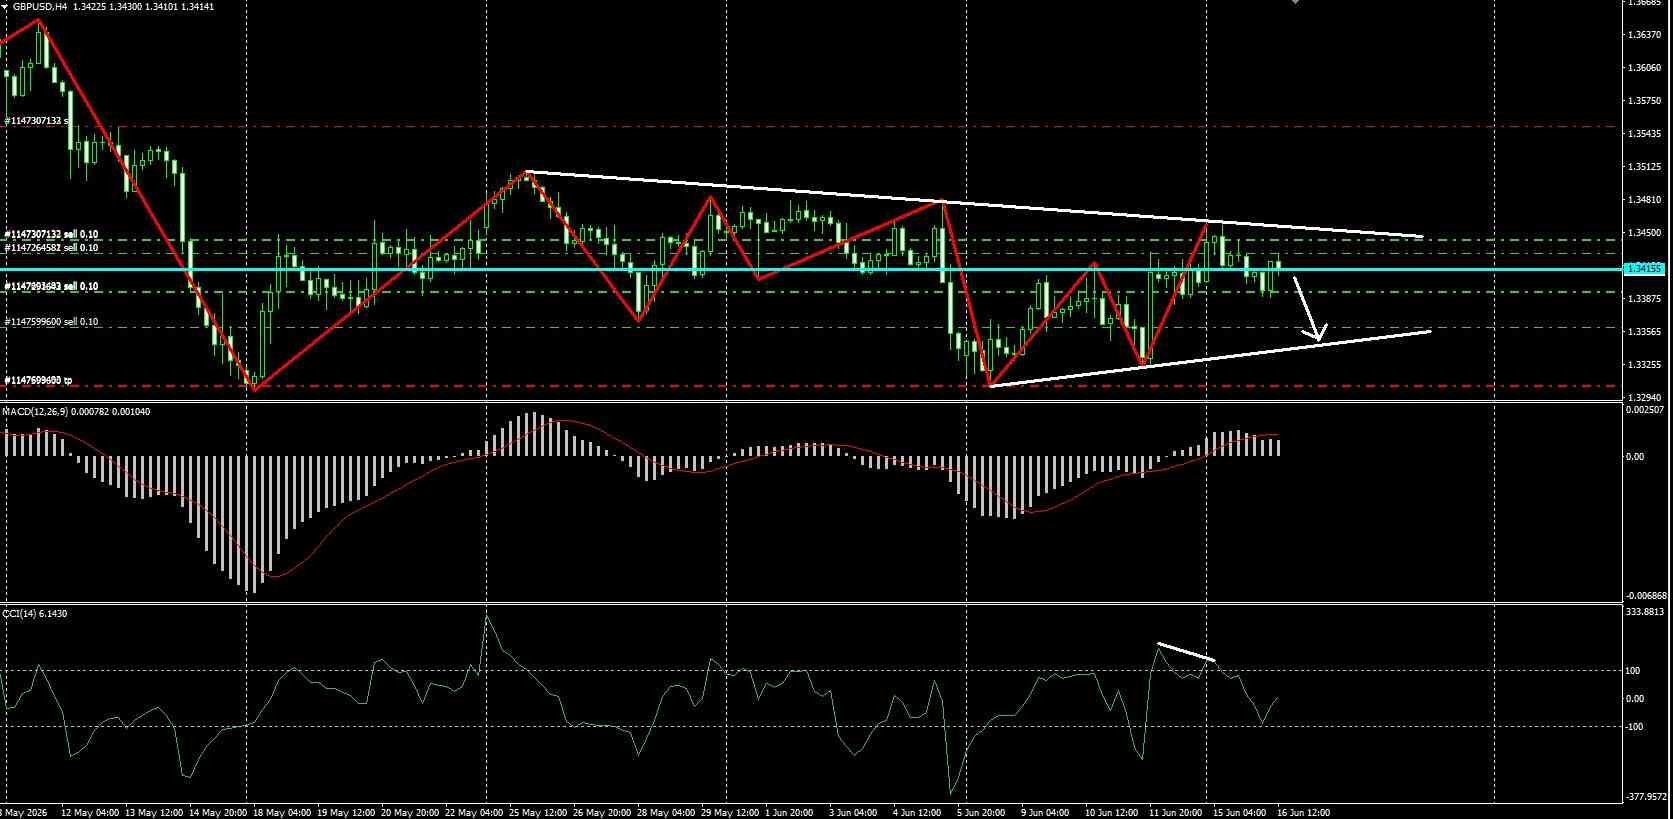The image size is (1673, 819).
Task: Click the 1.35125 price axis value
Action: click(x=1645, y=167)
